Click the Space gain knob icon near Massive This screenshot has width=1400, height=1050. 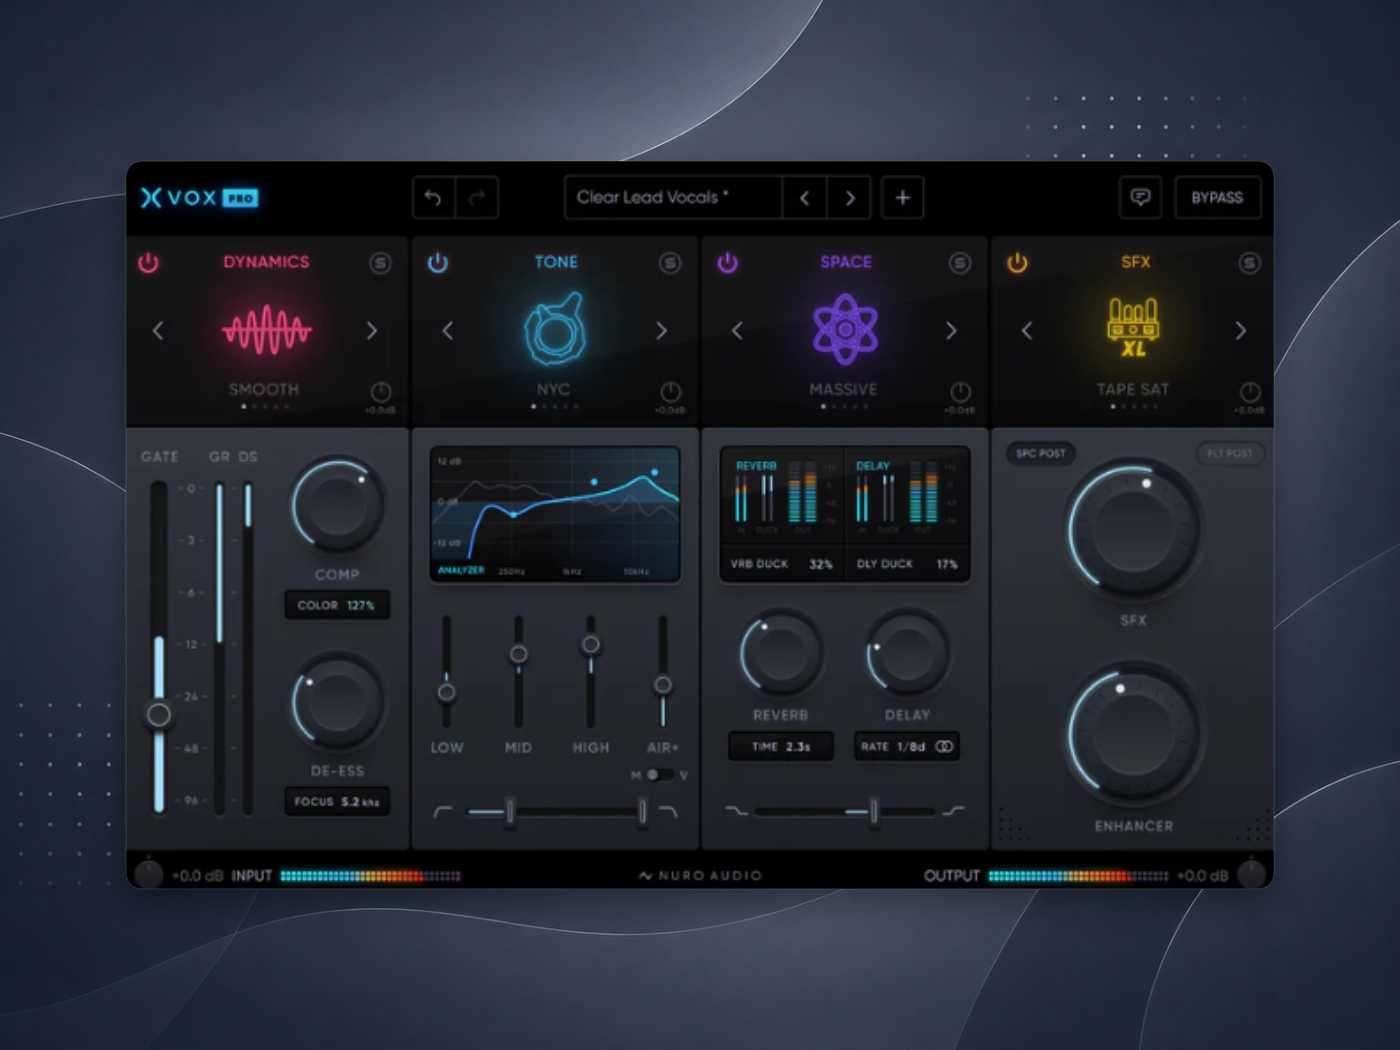coord(960,391)
